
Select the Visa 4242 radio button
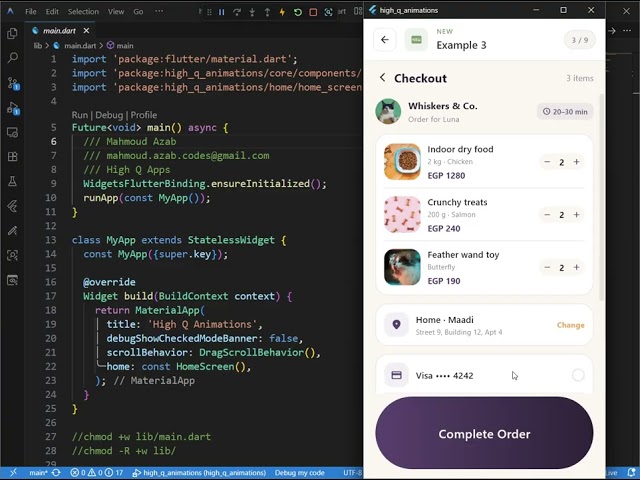[578, 375]
